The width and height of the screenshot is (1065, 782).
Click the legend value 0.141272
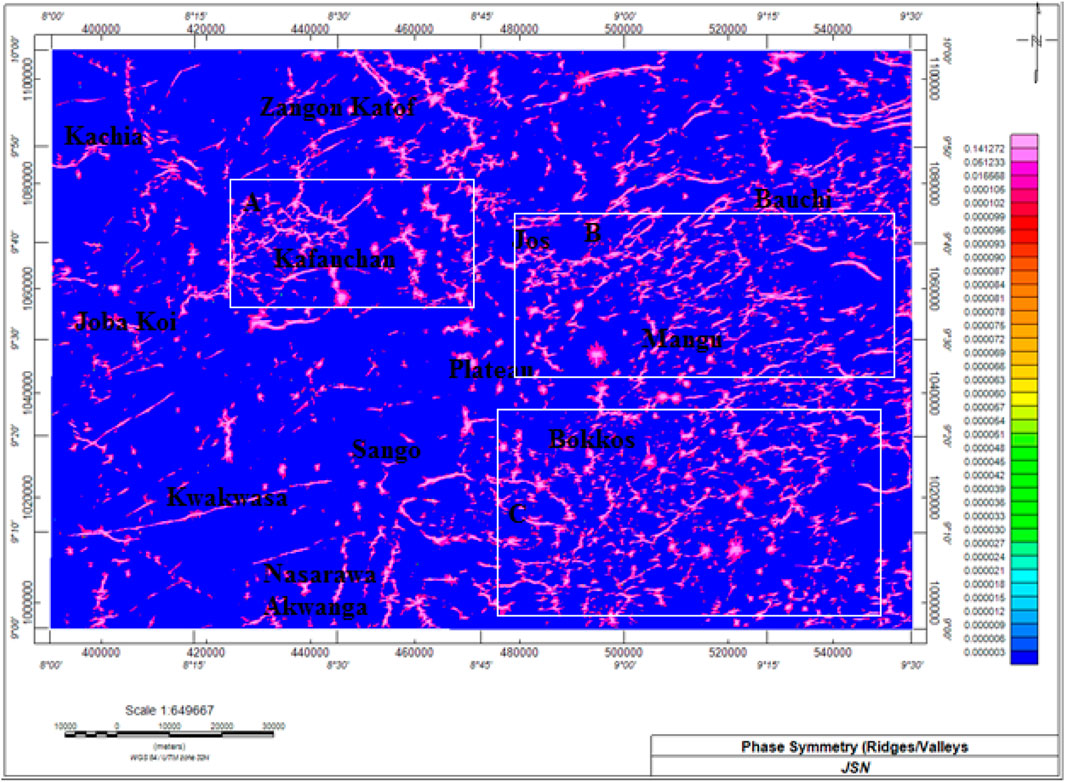pyautogui.click(x=983, y=149)
